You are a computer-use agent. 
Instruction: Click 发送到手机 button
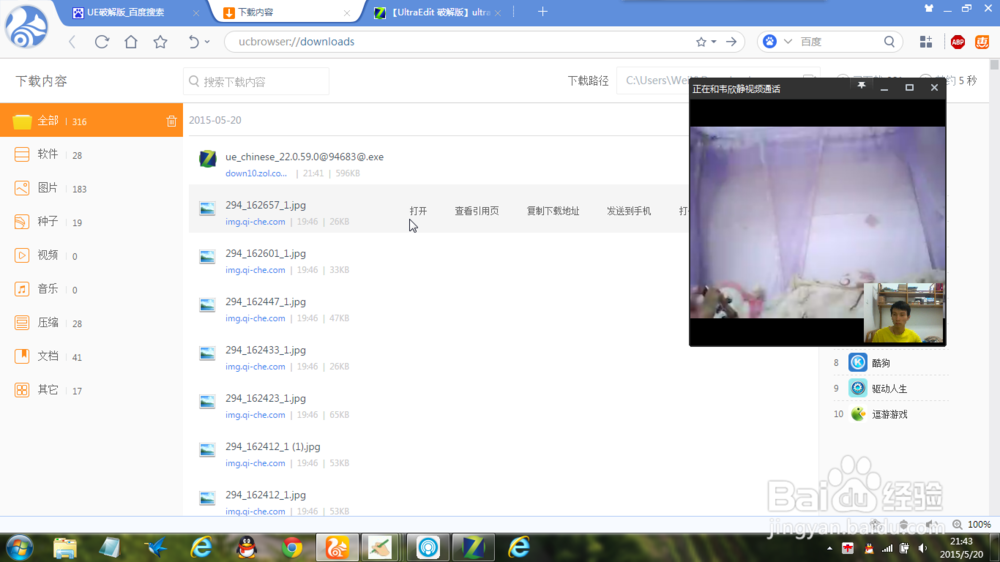(629, 211)
